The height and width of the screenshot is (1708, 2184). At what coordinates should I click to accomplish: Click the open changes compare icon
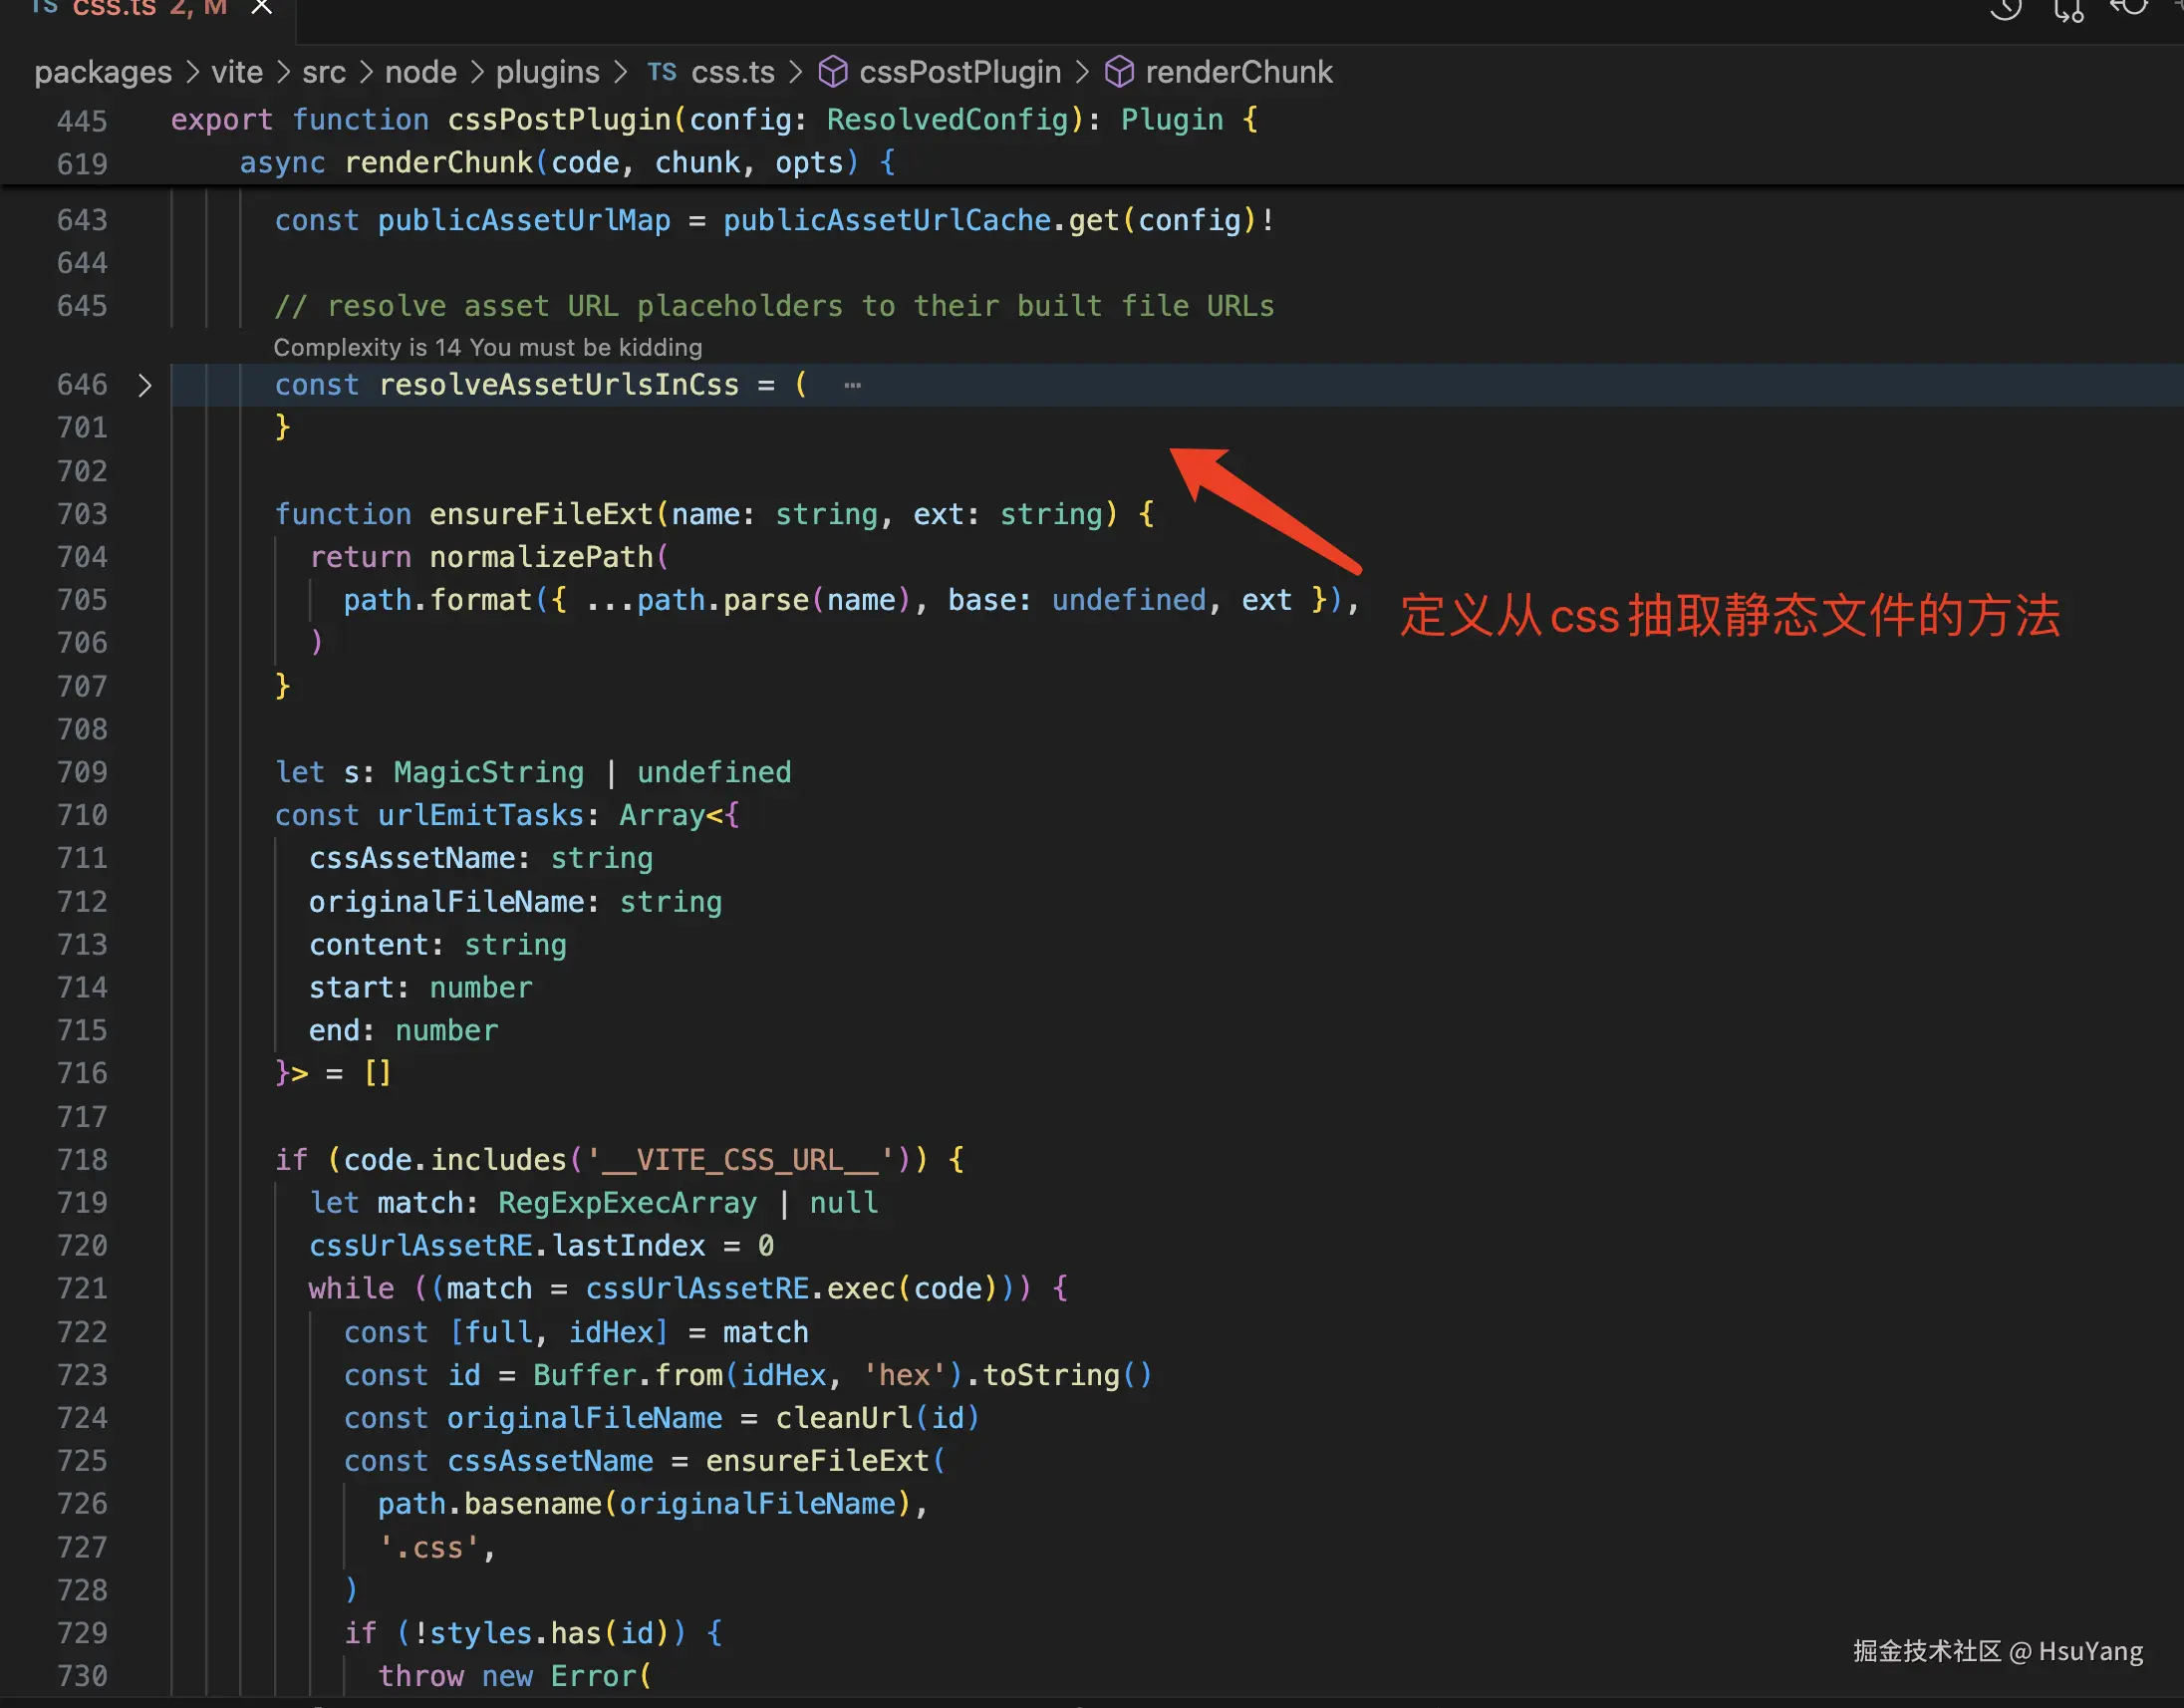point(2068,10)
